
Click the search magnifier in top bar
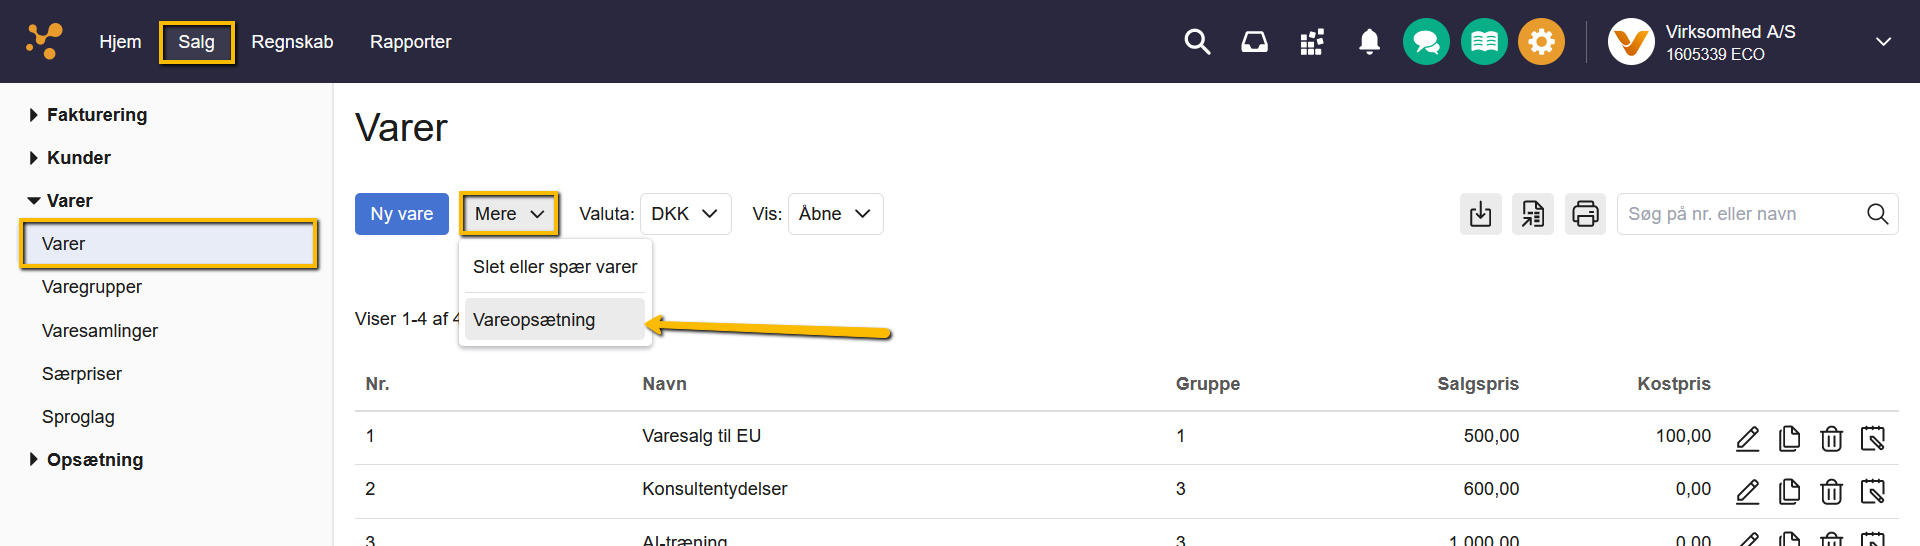(x=1197, y=42)
